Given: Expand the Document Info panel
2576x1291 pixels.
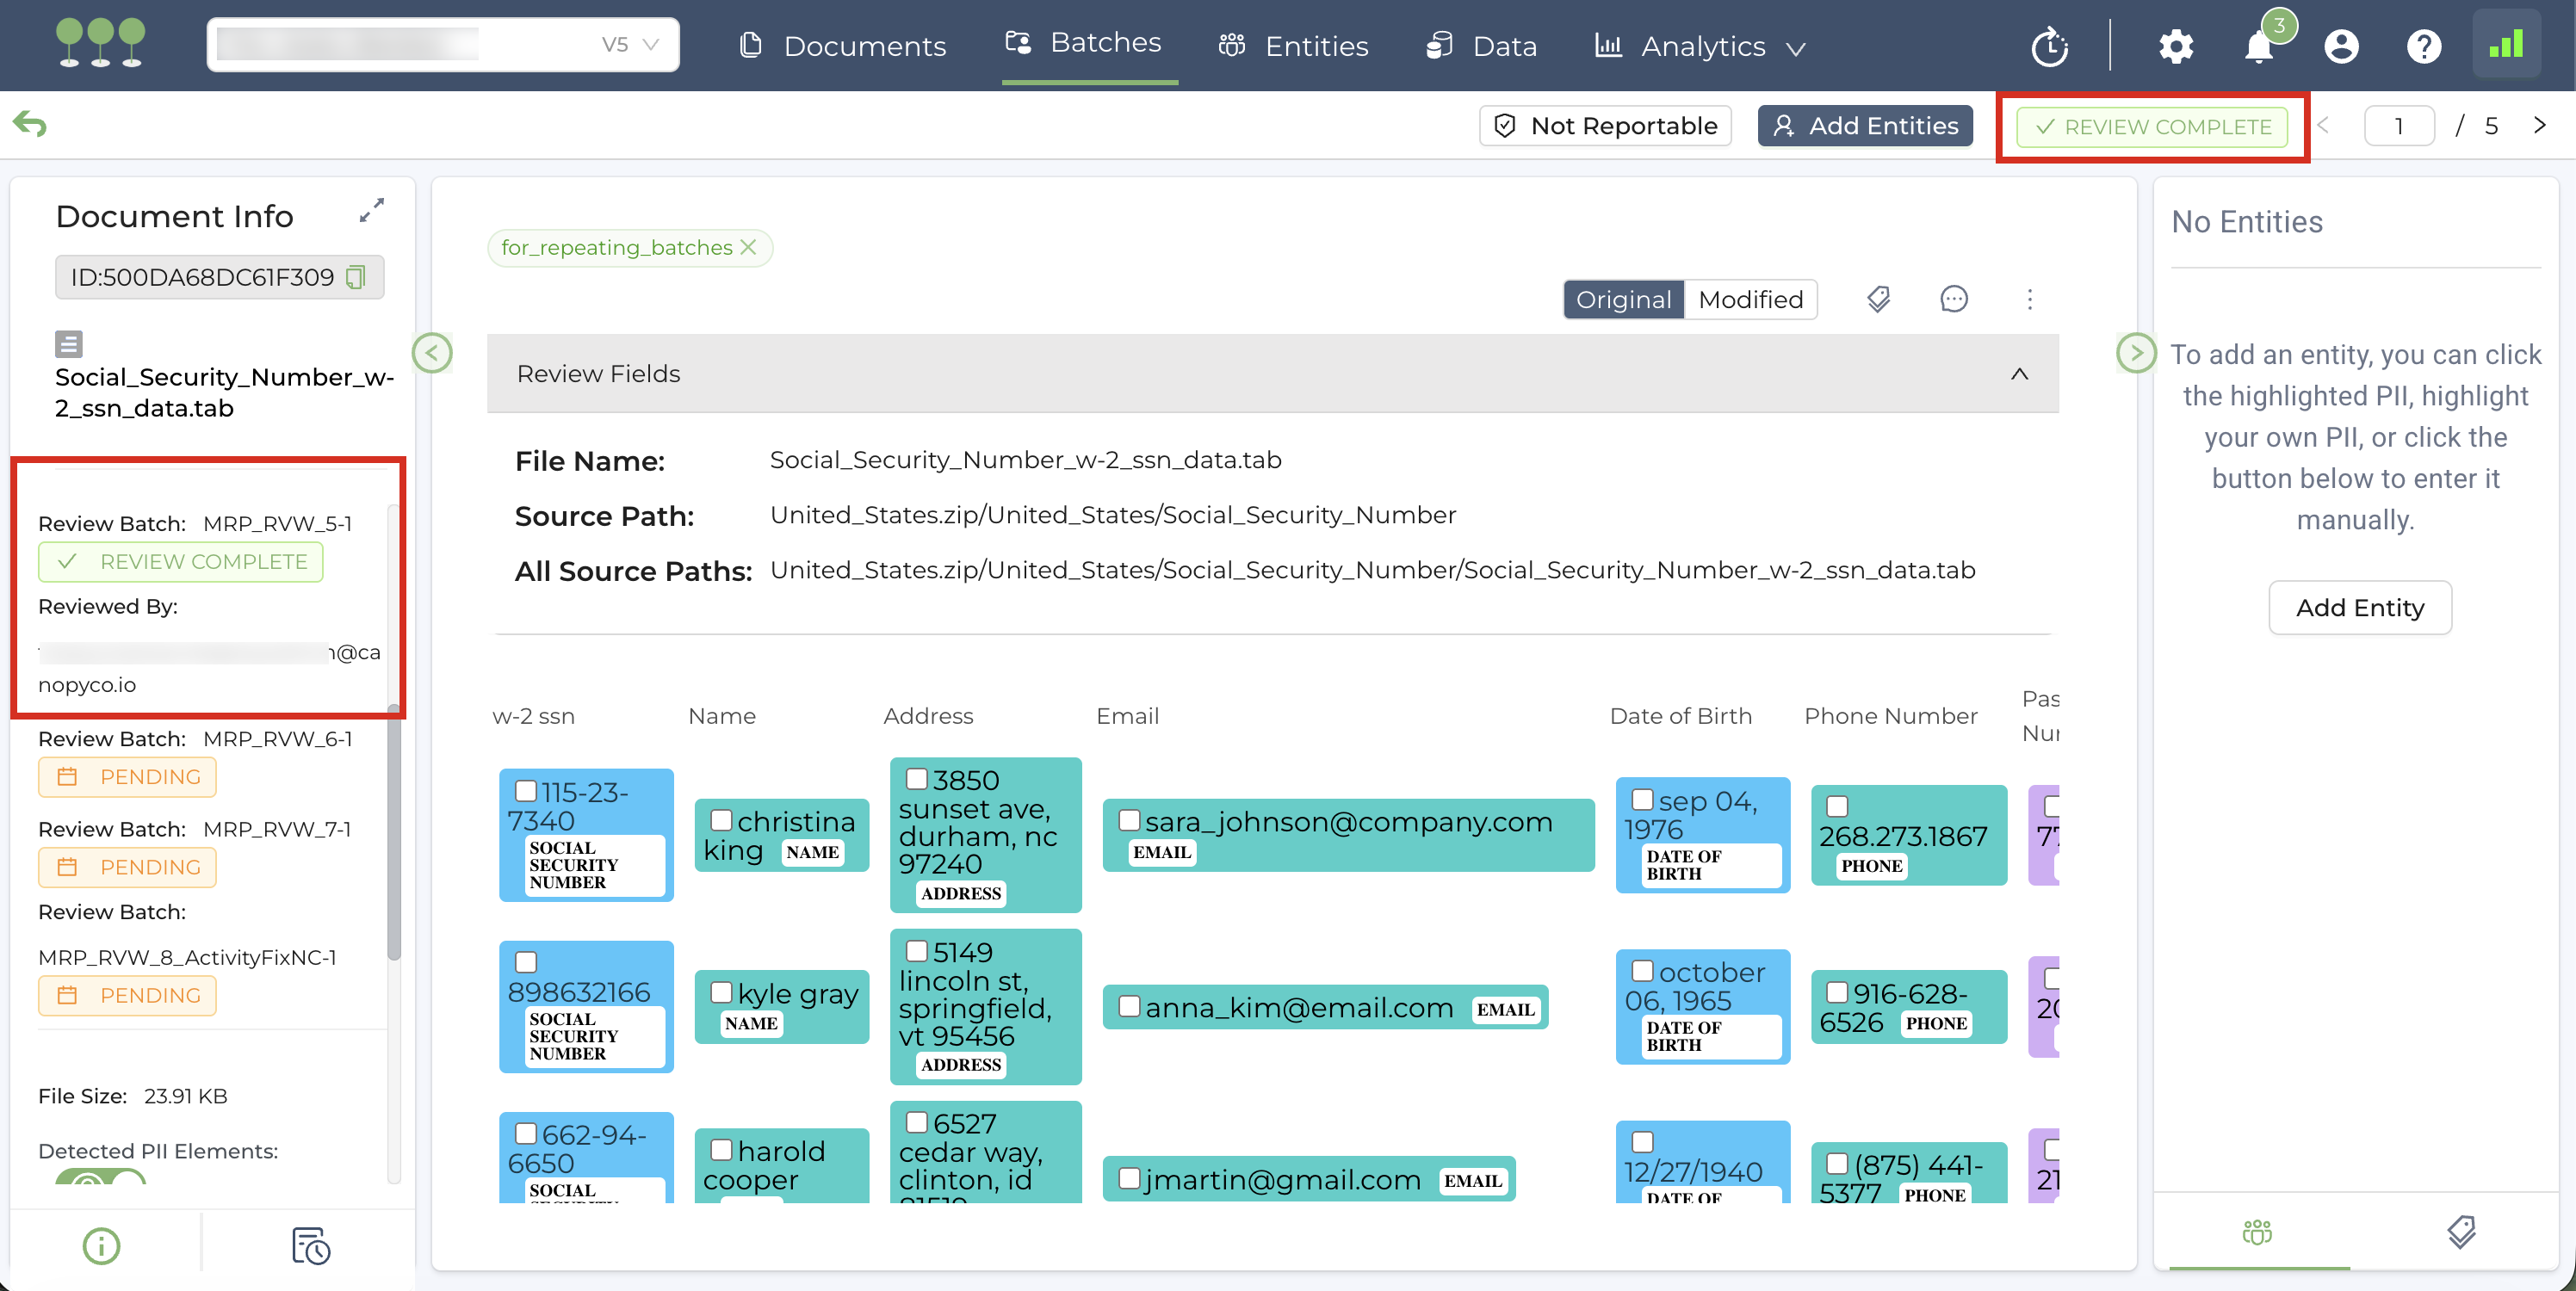Looking at the screenshot, I should [371, 210].
